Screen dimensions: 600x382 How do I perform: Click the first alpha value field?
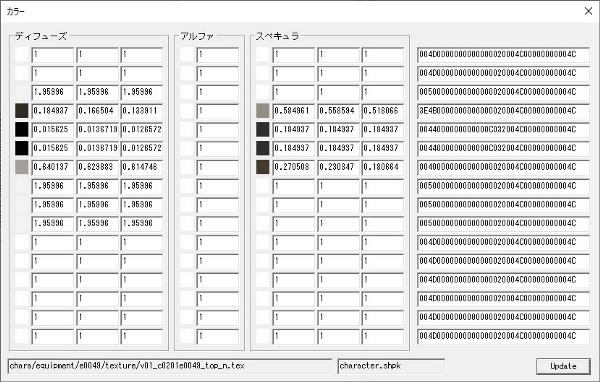click(x=218, y=55)
